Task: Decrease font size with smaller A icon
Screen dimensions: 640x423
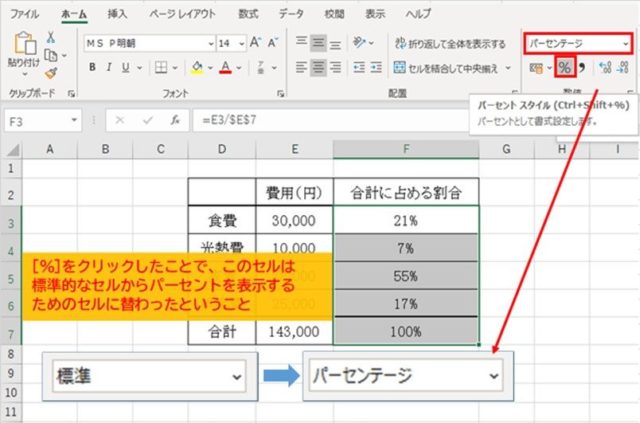Action: 273,42
